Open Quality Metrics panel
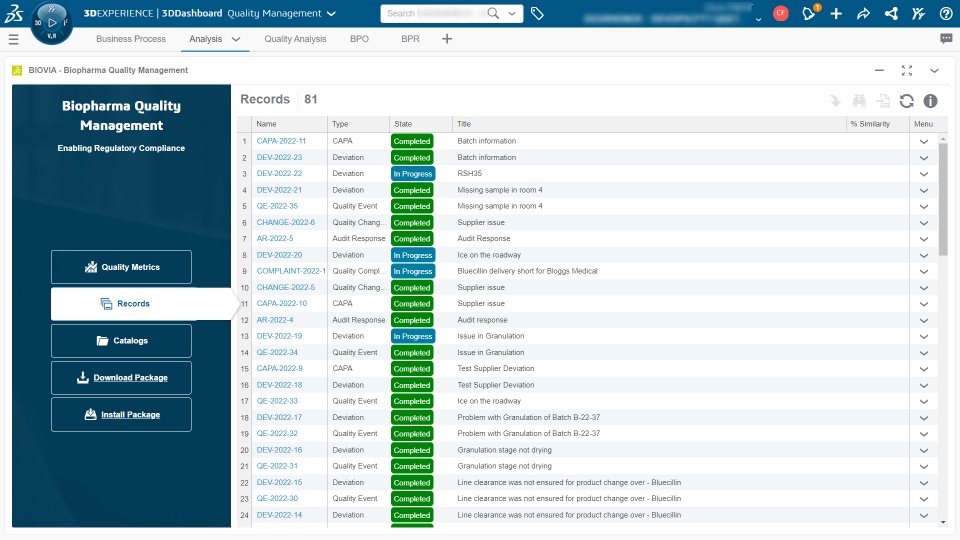 [121, 267]
